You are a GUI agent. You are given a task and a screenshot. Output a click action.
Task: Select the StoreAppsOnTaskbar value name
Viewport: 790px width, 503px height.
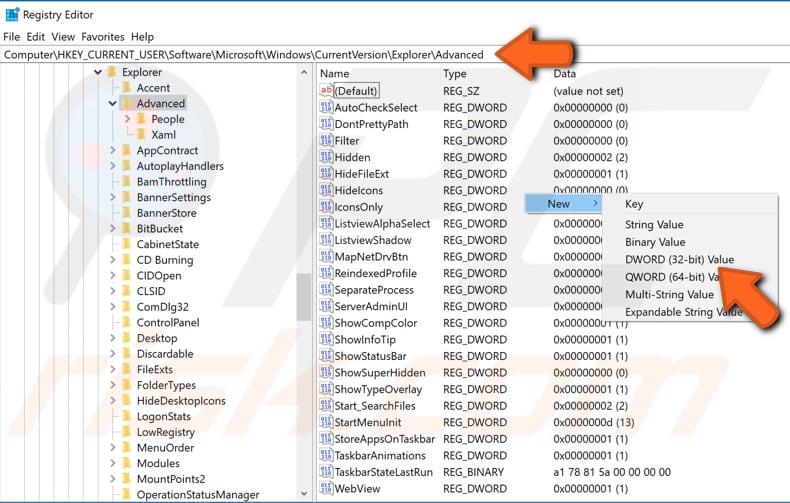tap(384, 439)
